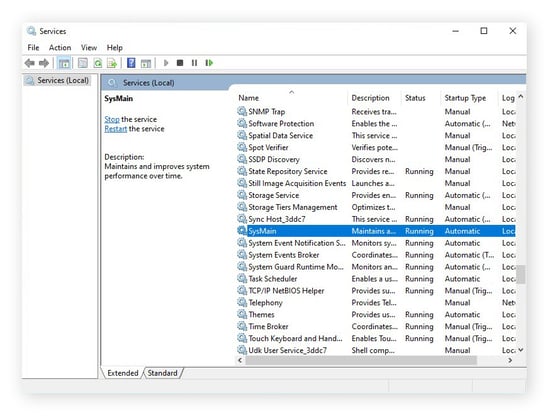Open the Help toolbar icon
The width and height of the screenshot is (550, 419).
[131, 63]
